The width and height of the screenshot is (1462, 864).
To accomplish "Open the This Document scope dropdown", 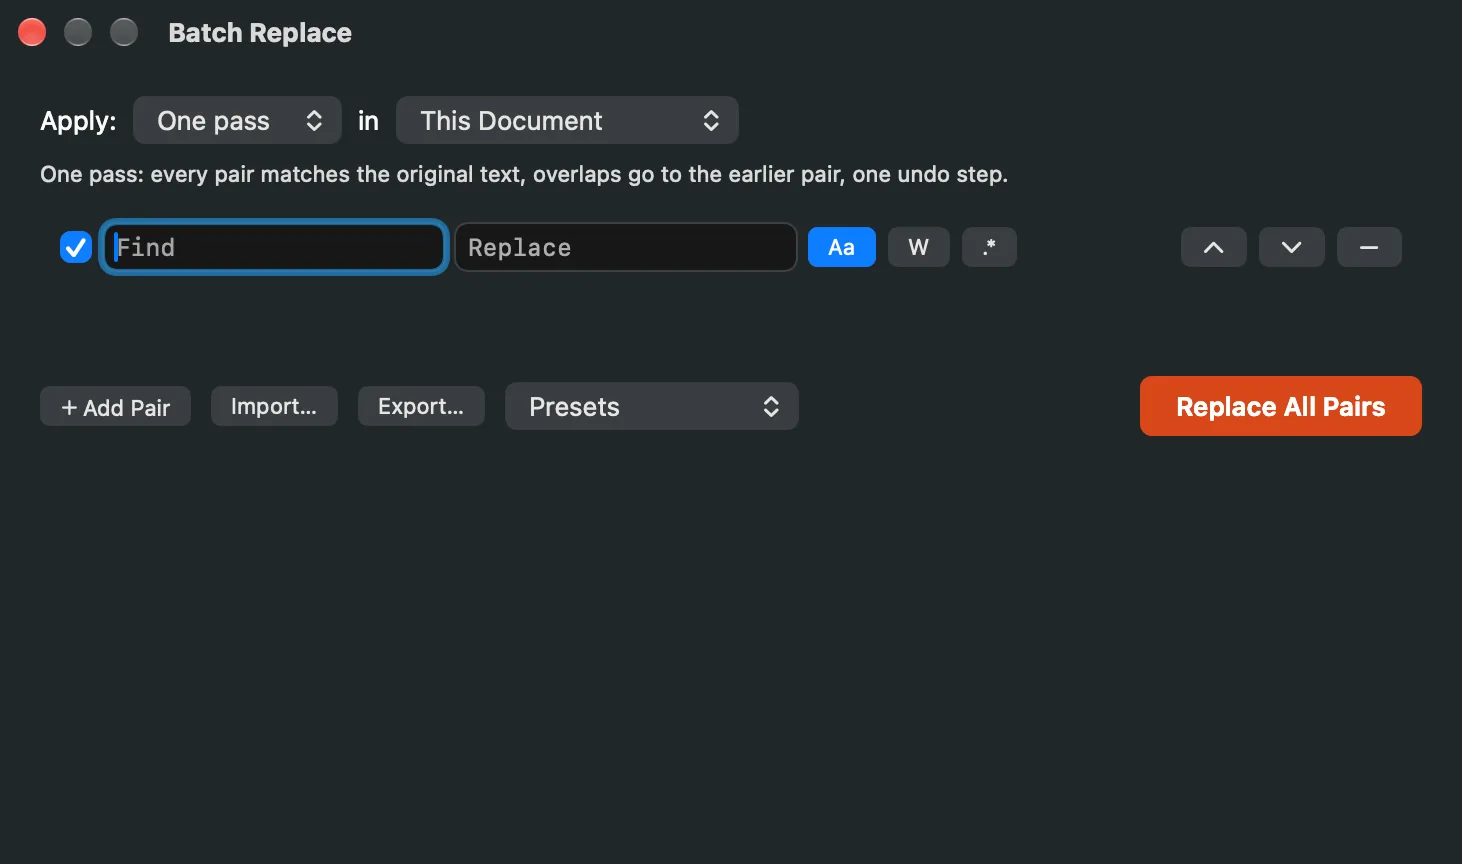I will click(x=567, y=121).
